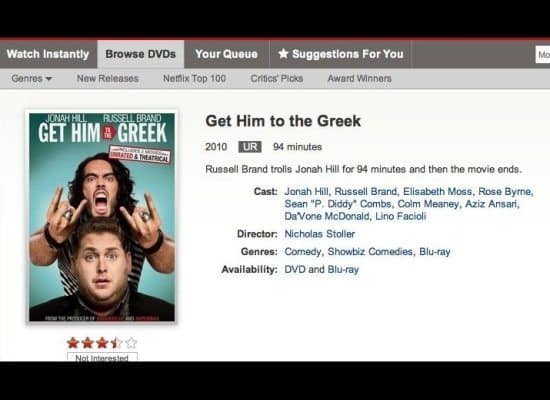
Task: Rate the movie one star
Action: (x=73, y=342)
